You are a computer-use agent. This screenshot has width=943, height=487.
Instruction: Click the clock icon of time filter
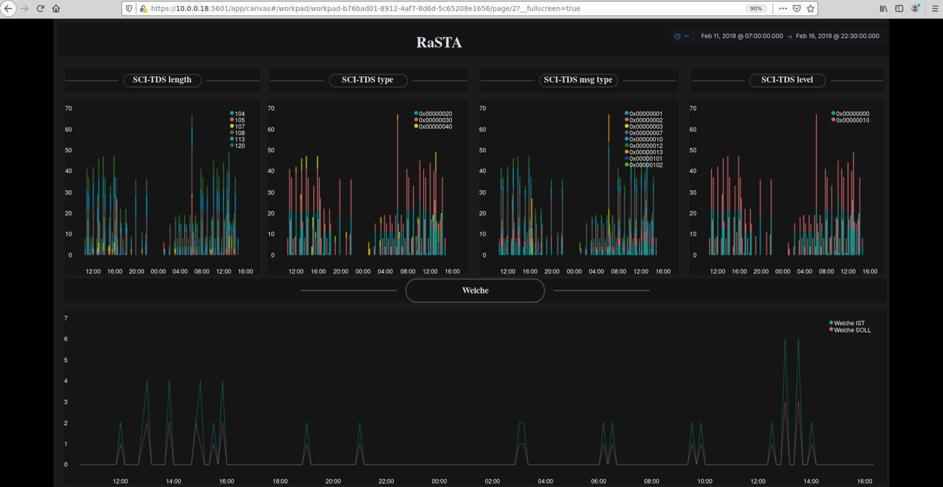pyautogui.click(x=677, y=36)
